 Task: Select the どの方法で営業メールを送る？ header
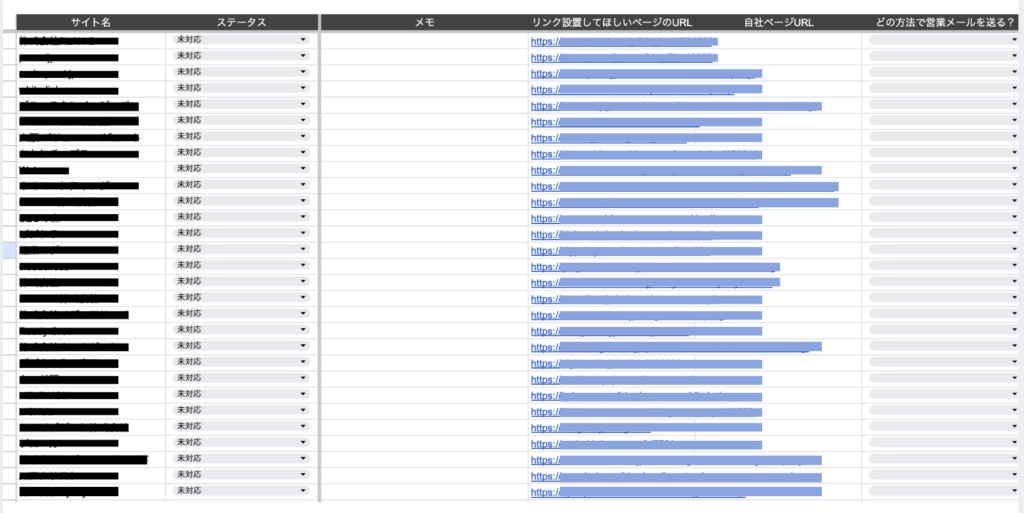(944, 22)
